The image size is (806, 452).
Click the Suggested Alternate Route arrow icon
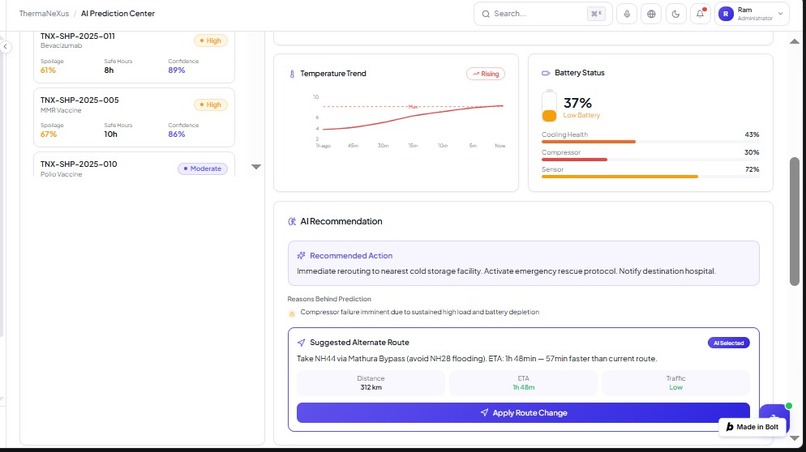click(301, 342)
